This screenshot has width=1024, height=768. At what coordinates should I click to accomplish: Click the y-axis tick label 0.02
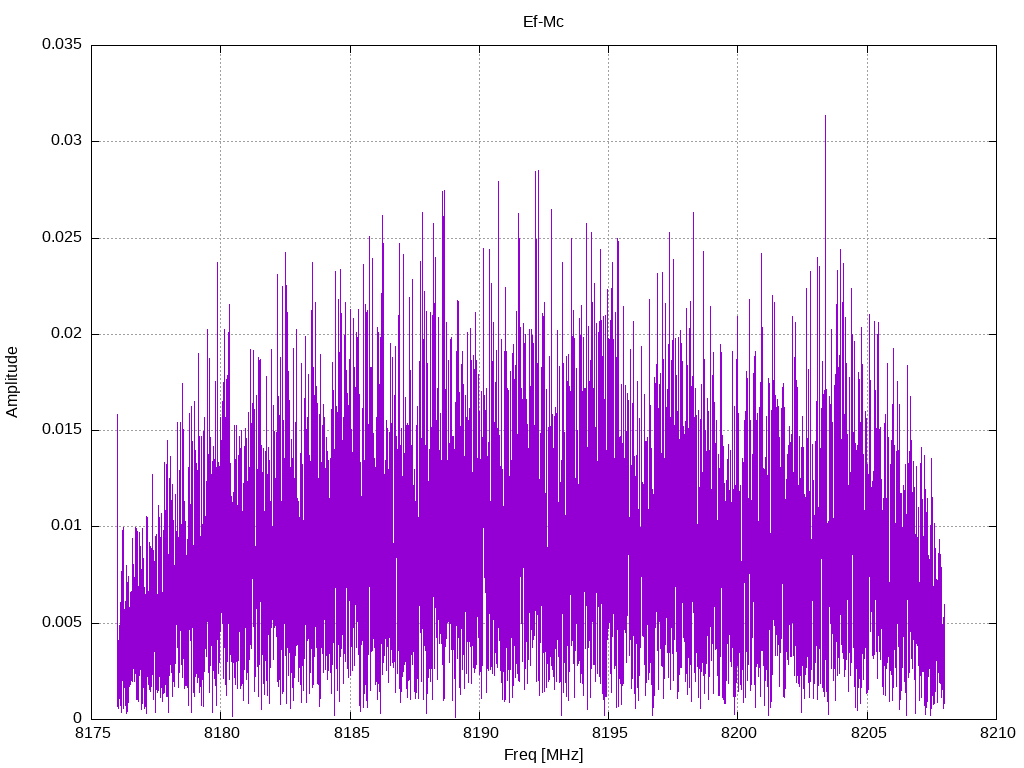tap(67, 333)
